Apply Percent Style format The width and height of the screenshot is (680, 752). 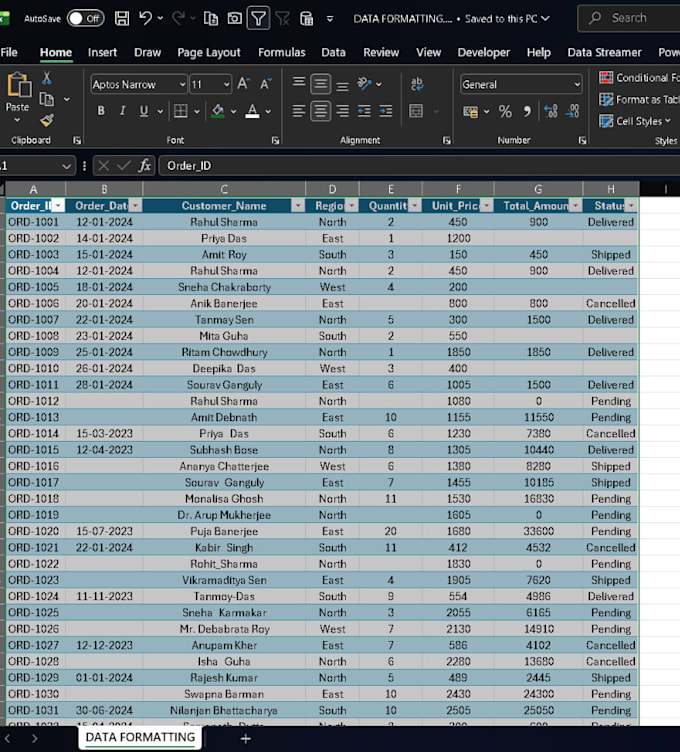pyautogui.click(x=505, y=112)
